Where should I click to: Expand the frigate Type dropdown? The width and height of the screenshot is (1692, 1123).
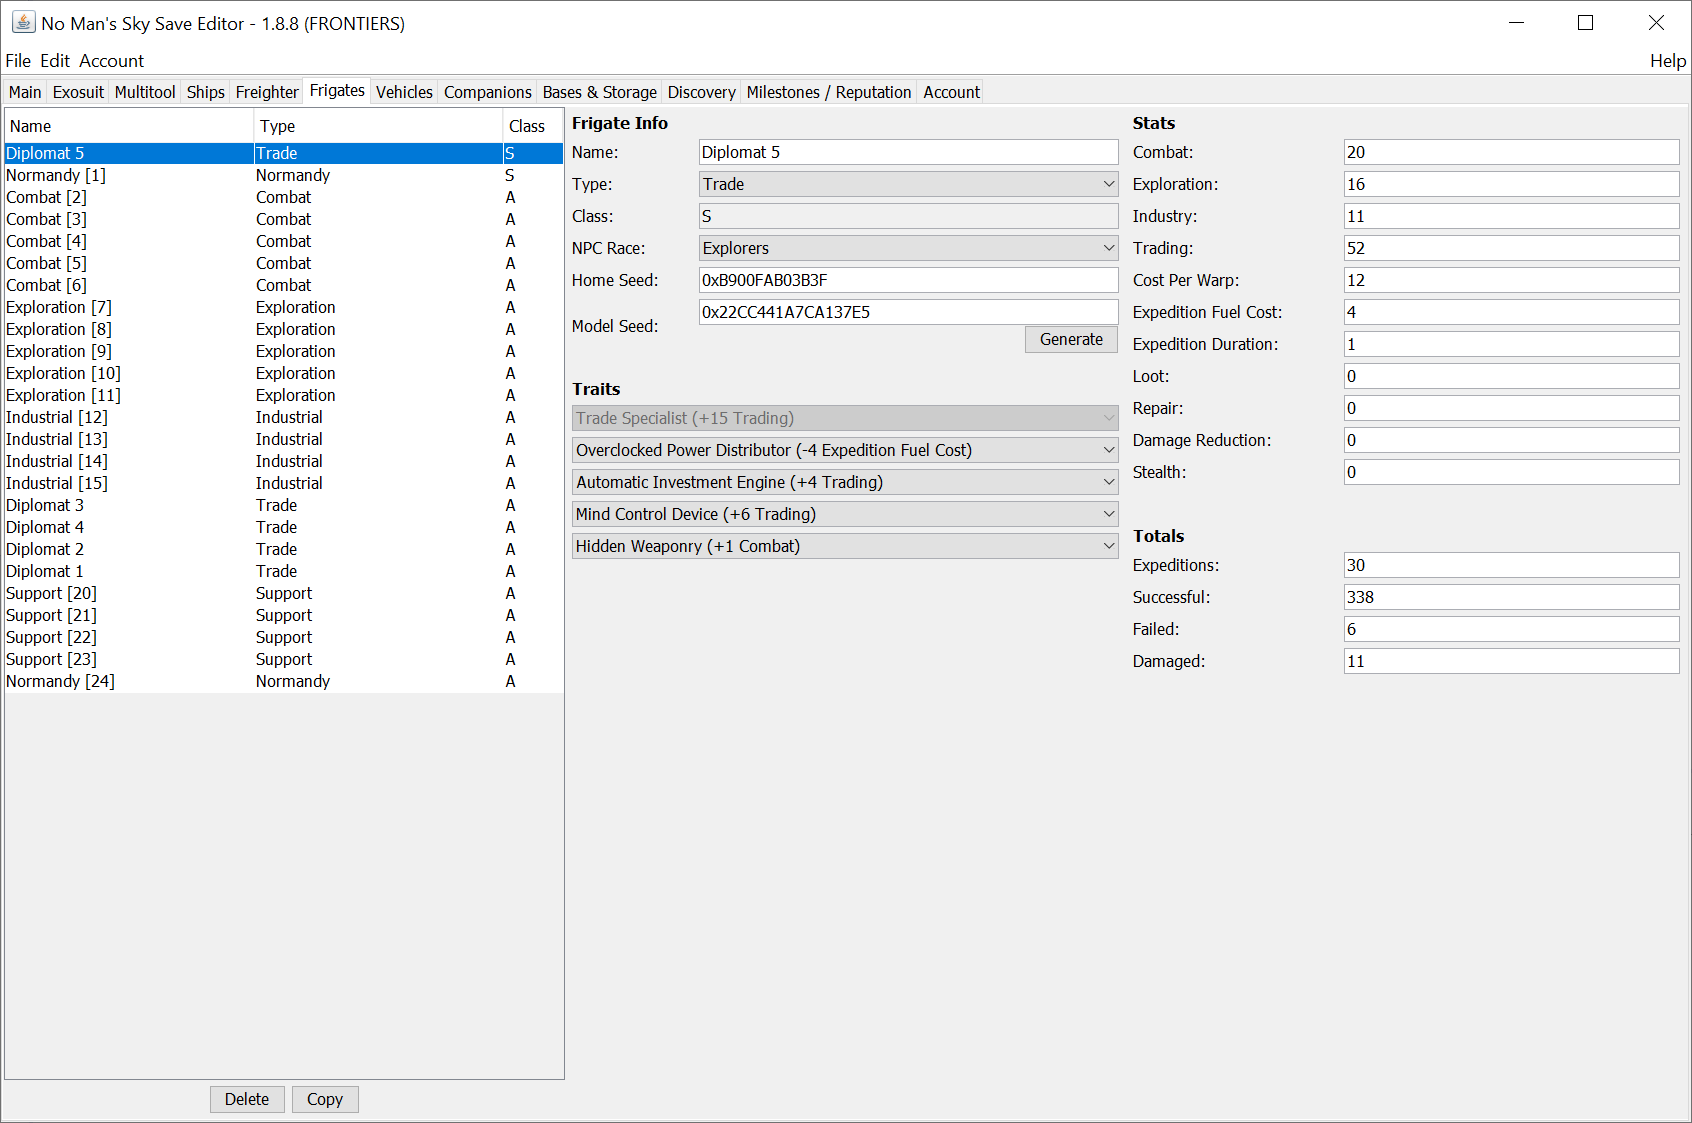pyautogui.click(x=908, y=184)
